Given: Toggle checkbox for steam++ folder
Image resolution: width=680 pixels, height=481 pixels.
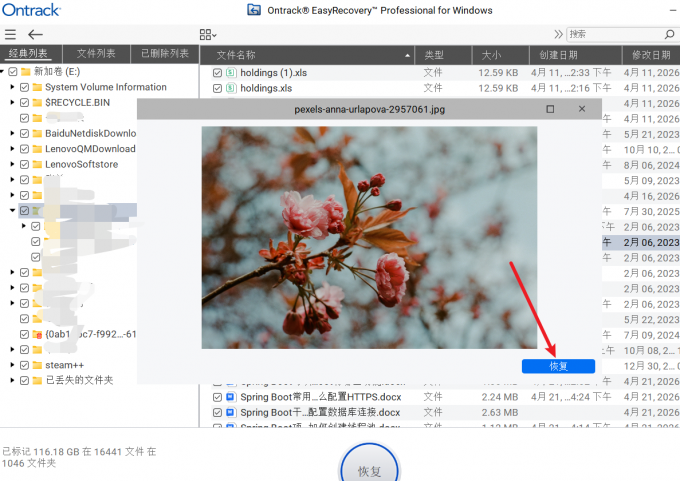Looking at the screenshot, I should click(x=24, y=365).
